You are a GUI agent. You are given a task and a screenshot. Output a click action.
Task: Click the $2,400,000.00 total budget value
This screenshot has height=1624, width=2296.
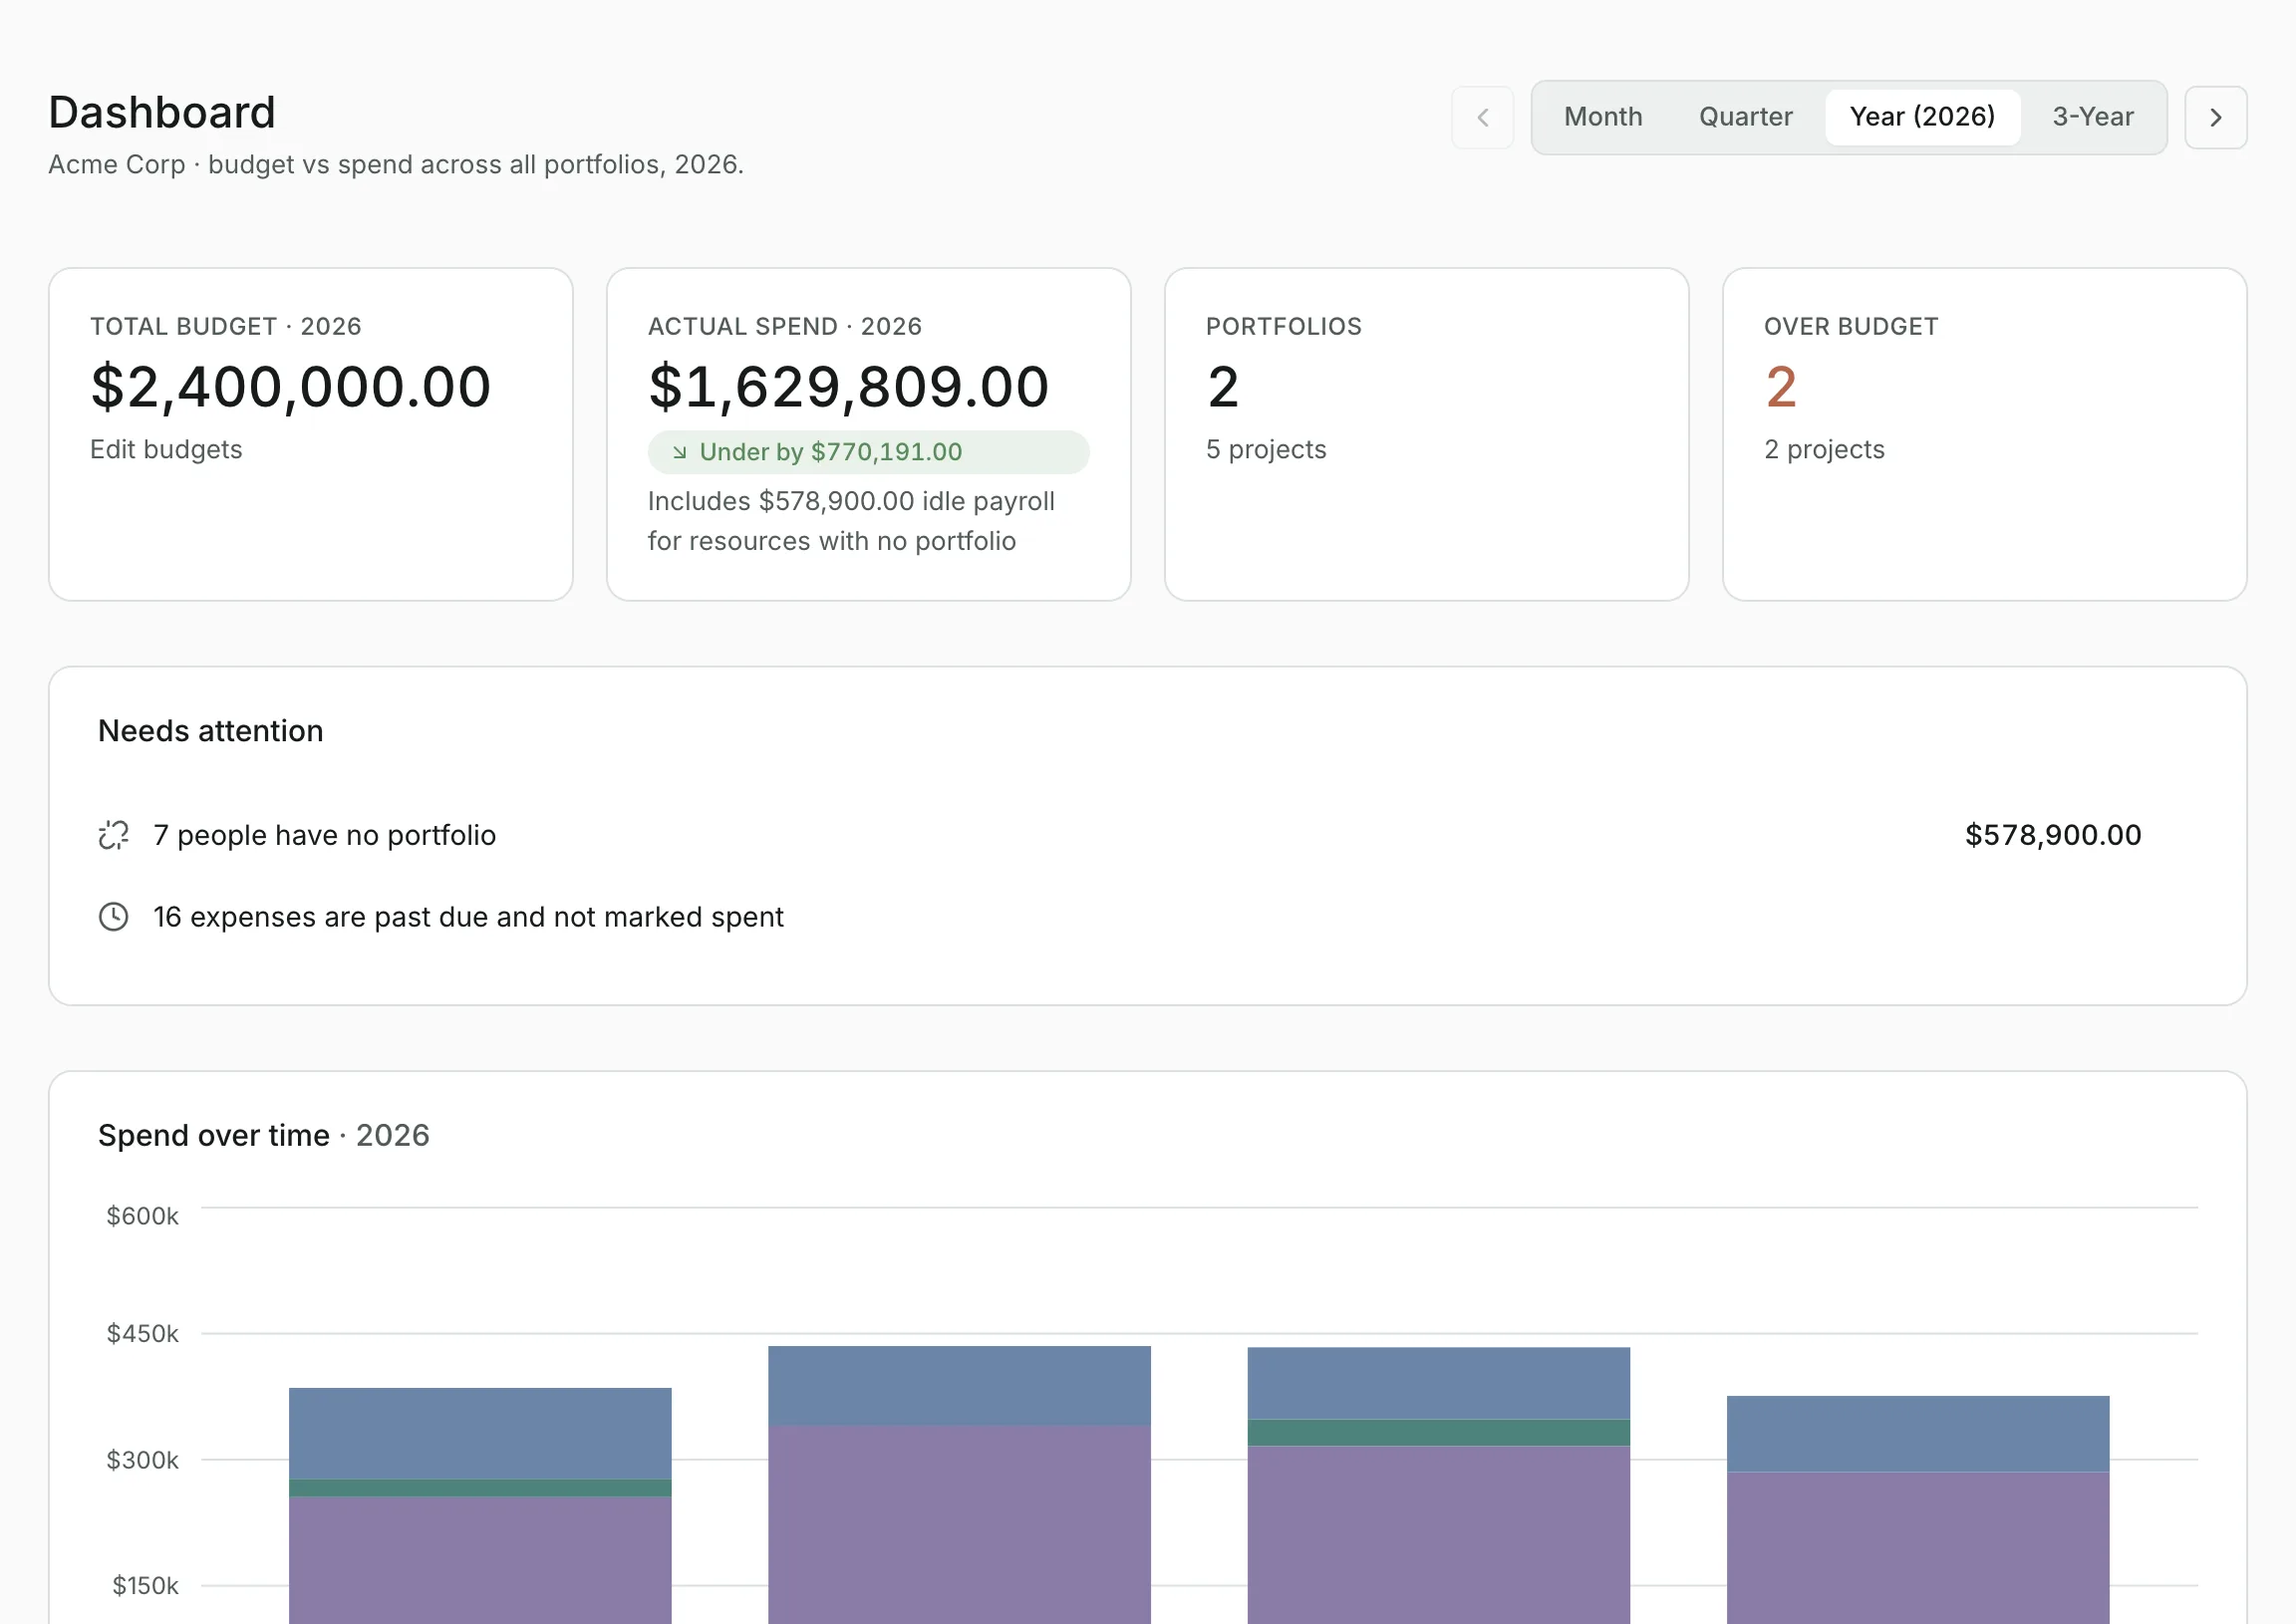pos(291,387)
